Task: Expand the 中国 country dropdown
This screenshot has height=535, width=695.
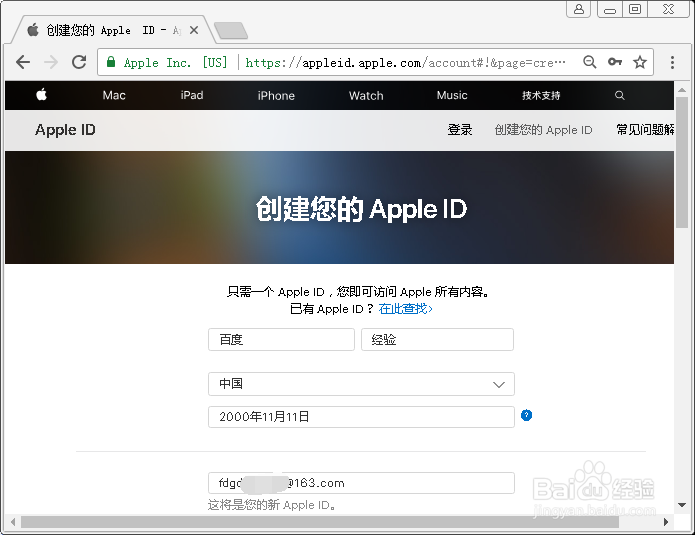Action: [x=361, y=384]
